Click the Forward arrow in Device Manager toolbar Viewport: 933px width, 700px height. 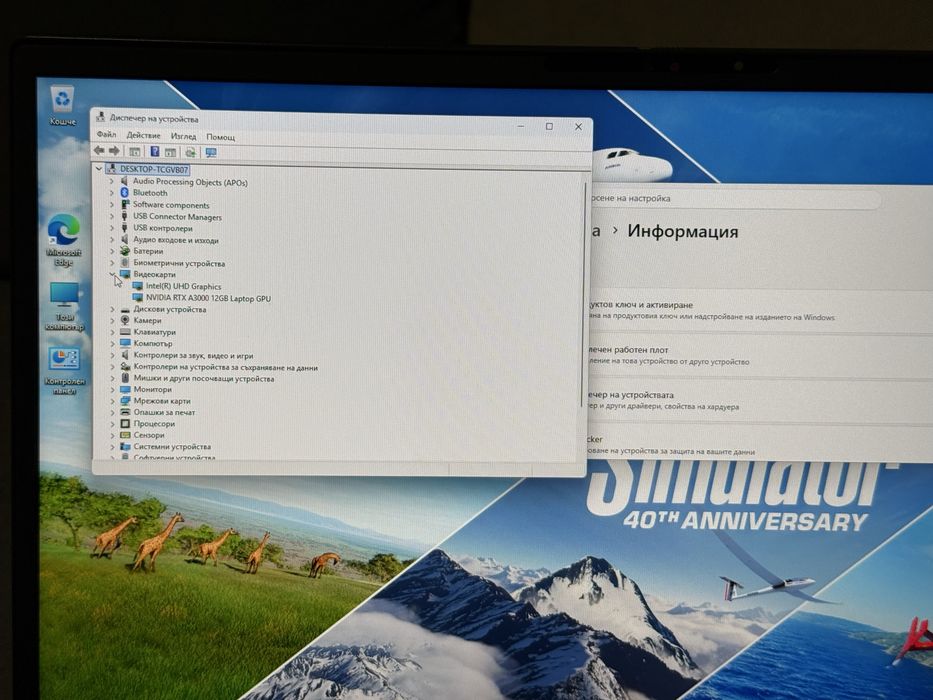(114, 151)
